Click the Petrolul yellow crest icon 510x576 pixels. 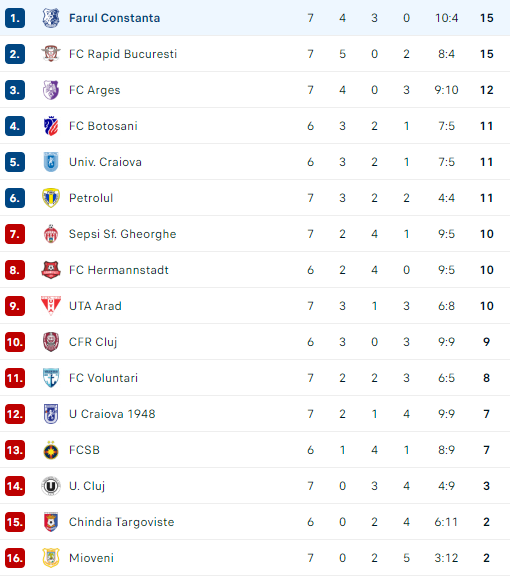[51, 198]
